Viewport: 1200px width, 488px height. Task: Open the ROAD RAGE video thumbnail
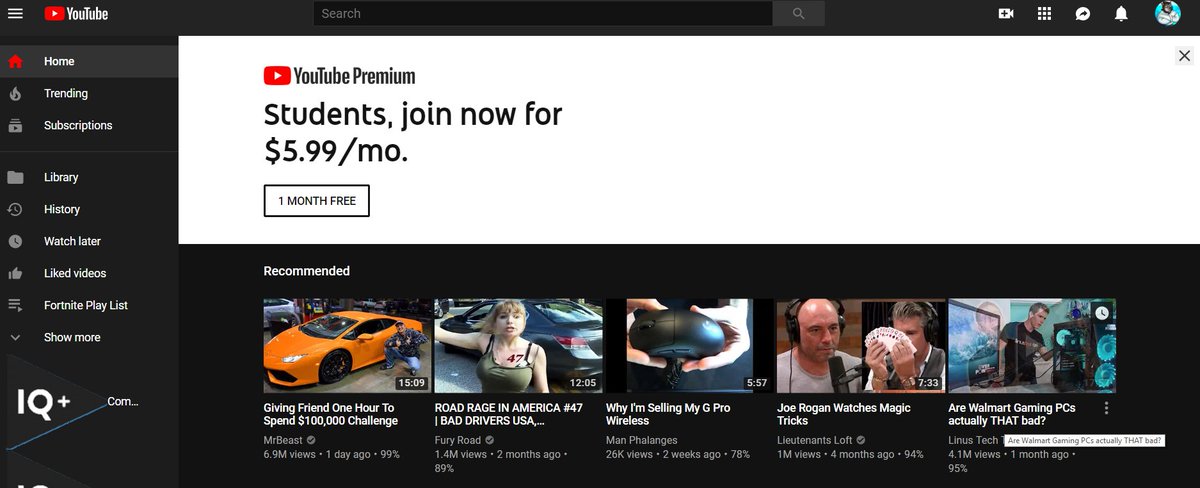(x=518, y=345)
